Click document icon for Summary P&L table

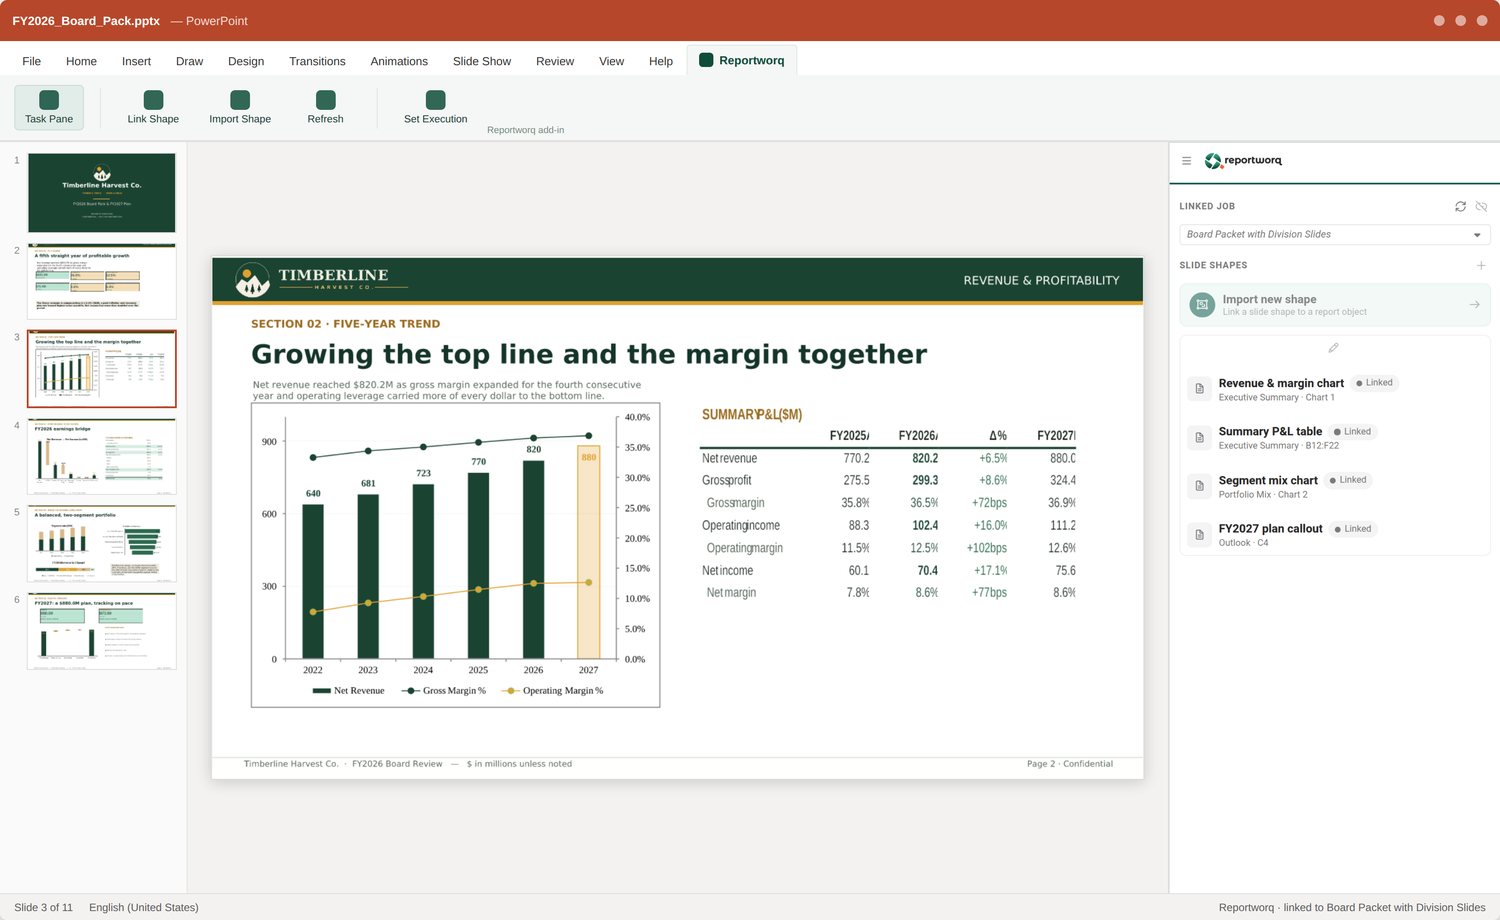pos(1199,437)
